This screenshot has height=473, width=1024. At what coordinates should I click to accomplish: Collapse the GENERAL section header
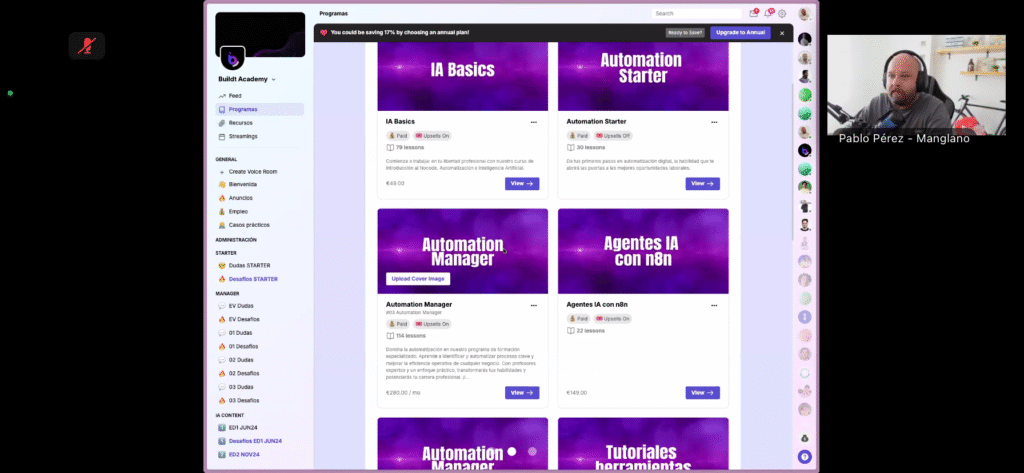click(x=226, y=159)
